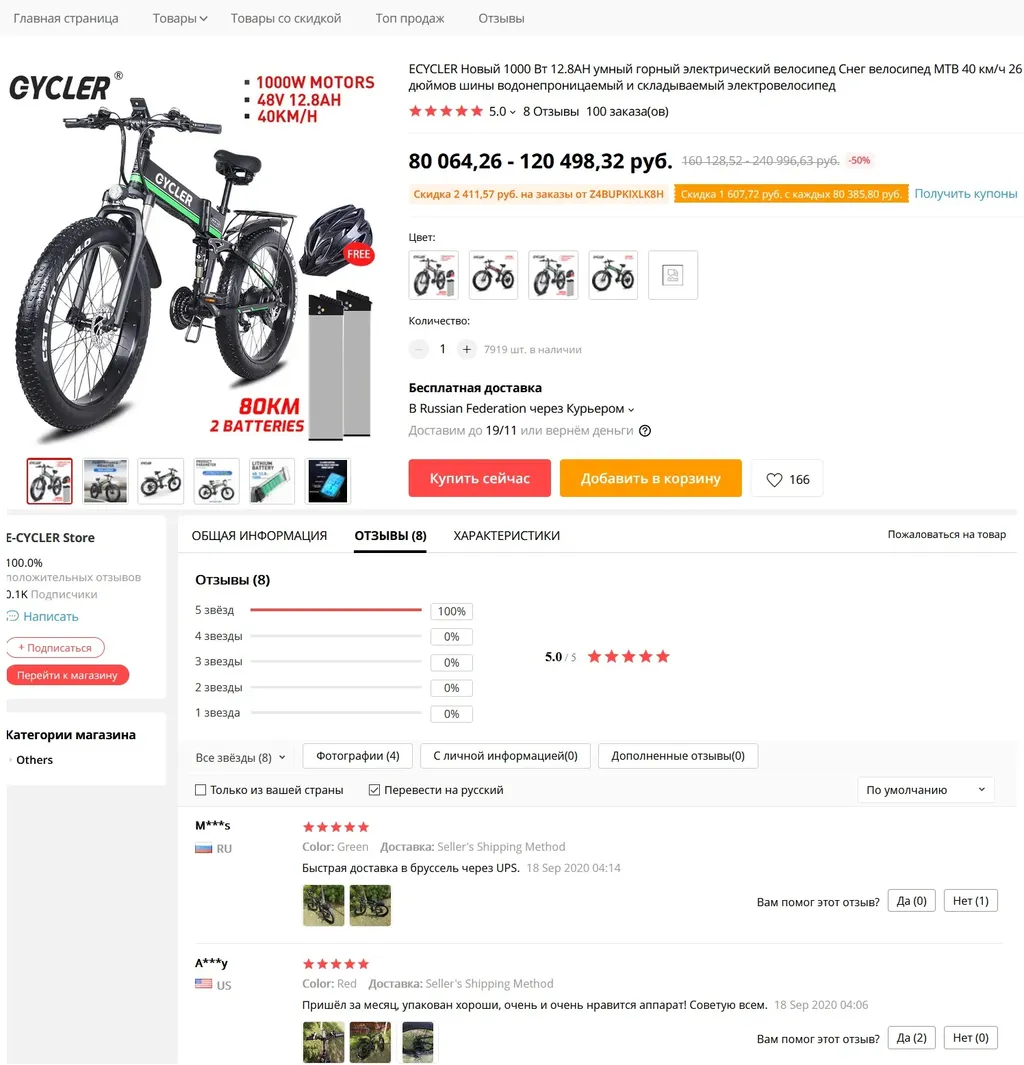Click the Добавить в корзину button
Viewport: 1024px width, 1065px height.
pyautogui.click(x=651, y=478)
